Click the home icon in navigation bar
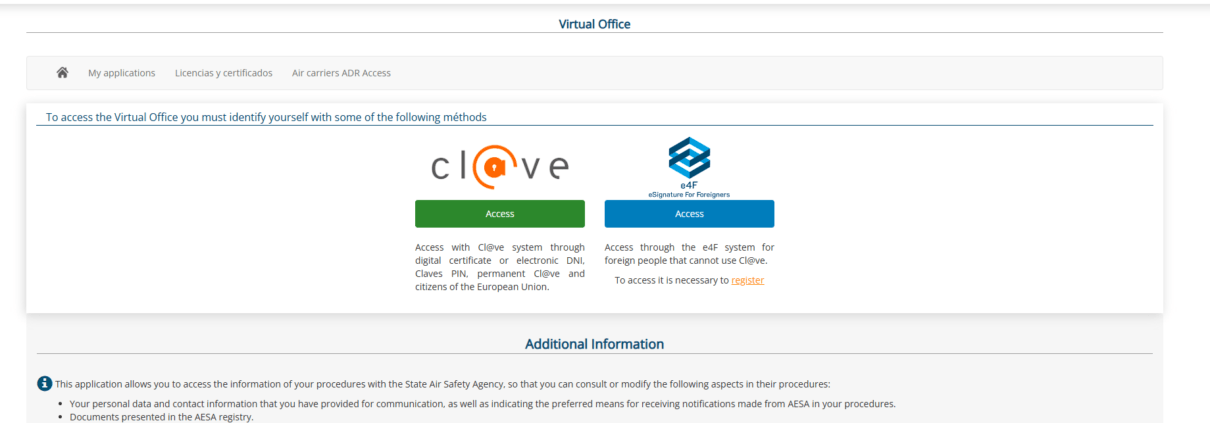The height and width of the screenshot is (423, 1210). (x=62, y=73)
